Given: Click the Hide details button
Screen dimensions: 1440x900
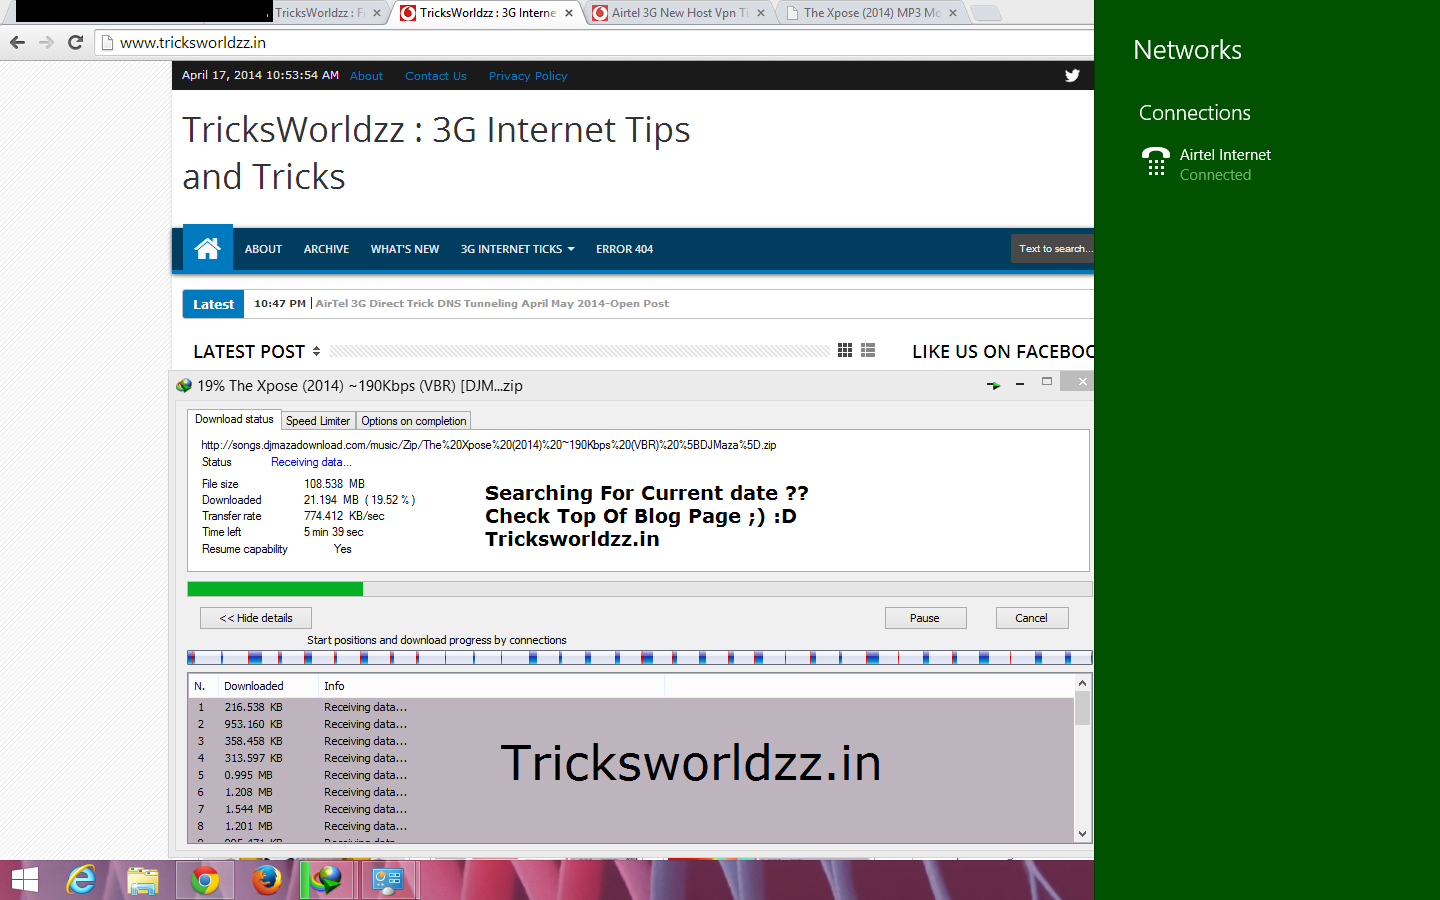Looking at the screenshot, I should pyautogui.click(x=256, y=618).
